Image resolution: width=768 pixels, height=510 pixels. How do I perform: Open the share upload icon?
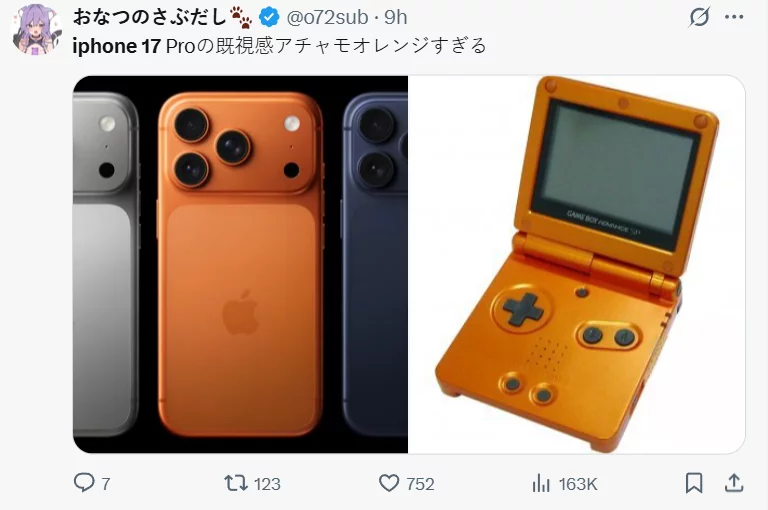(x=734, y=483)
